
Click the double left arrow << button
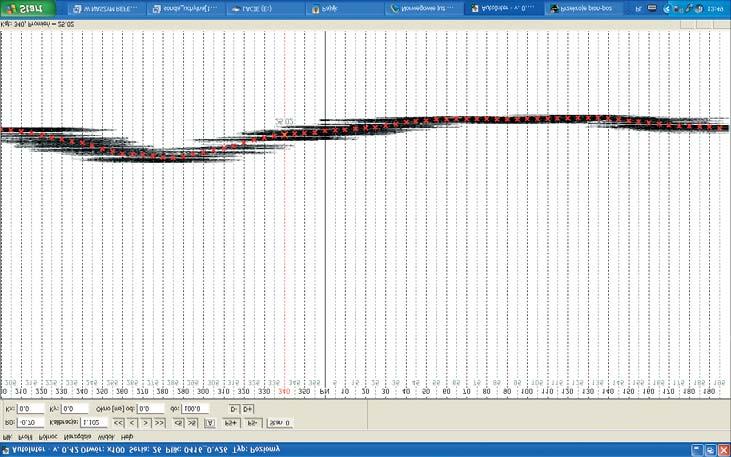[x=119, y=423]
